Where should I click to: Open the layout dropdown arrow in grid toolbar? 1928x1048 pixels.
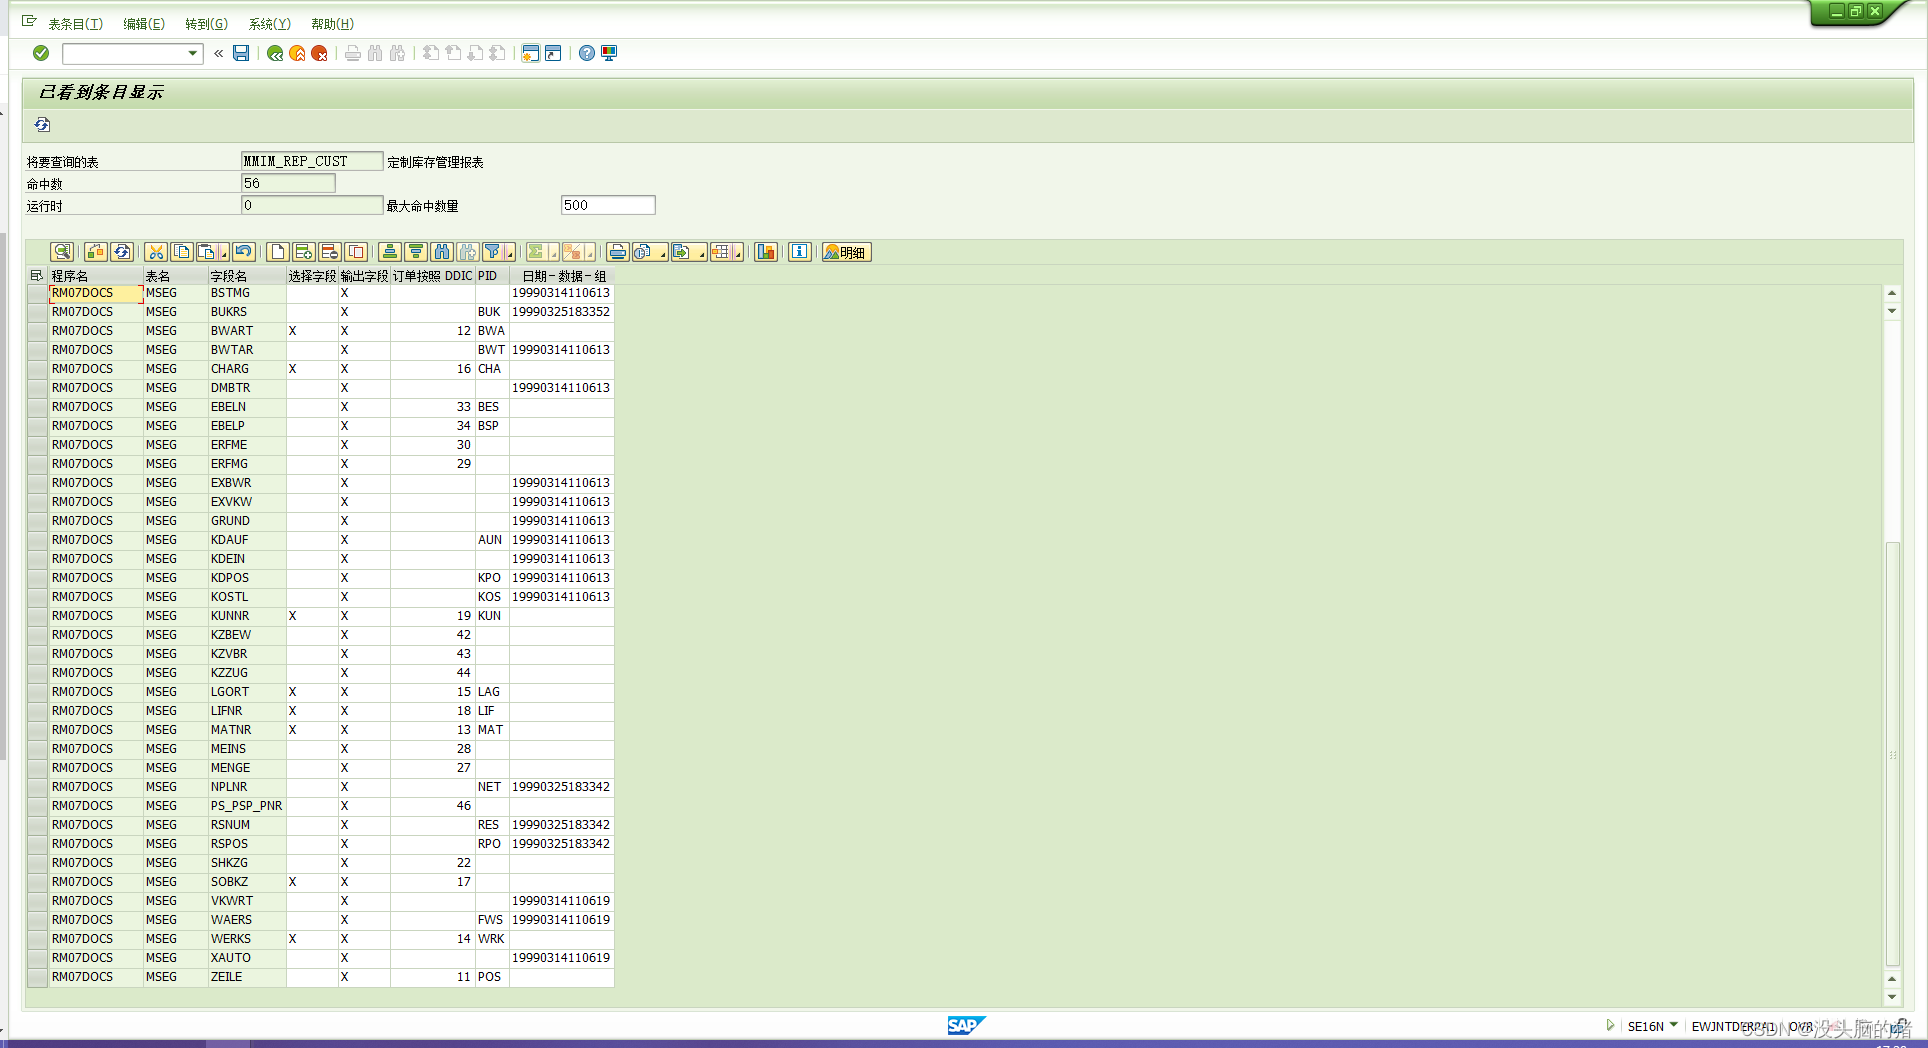point(736,252)
